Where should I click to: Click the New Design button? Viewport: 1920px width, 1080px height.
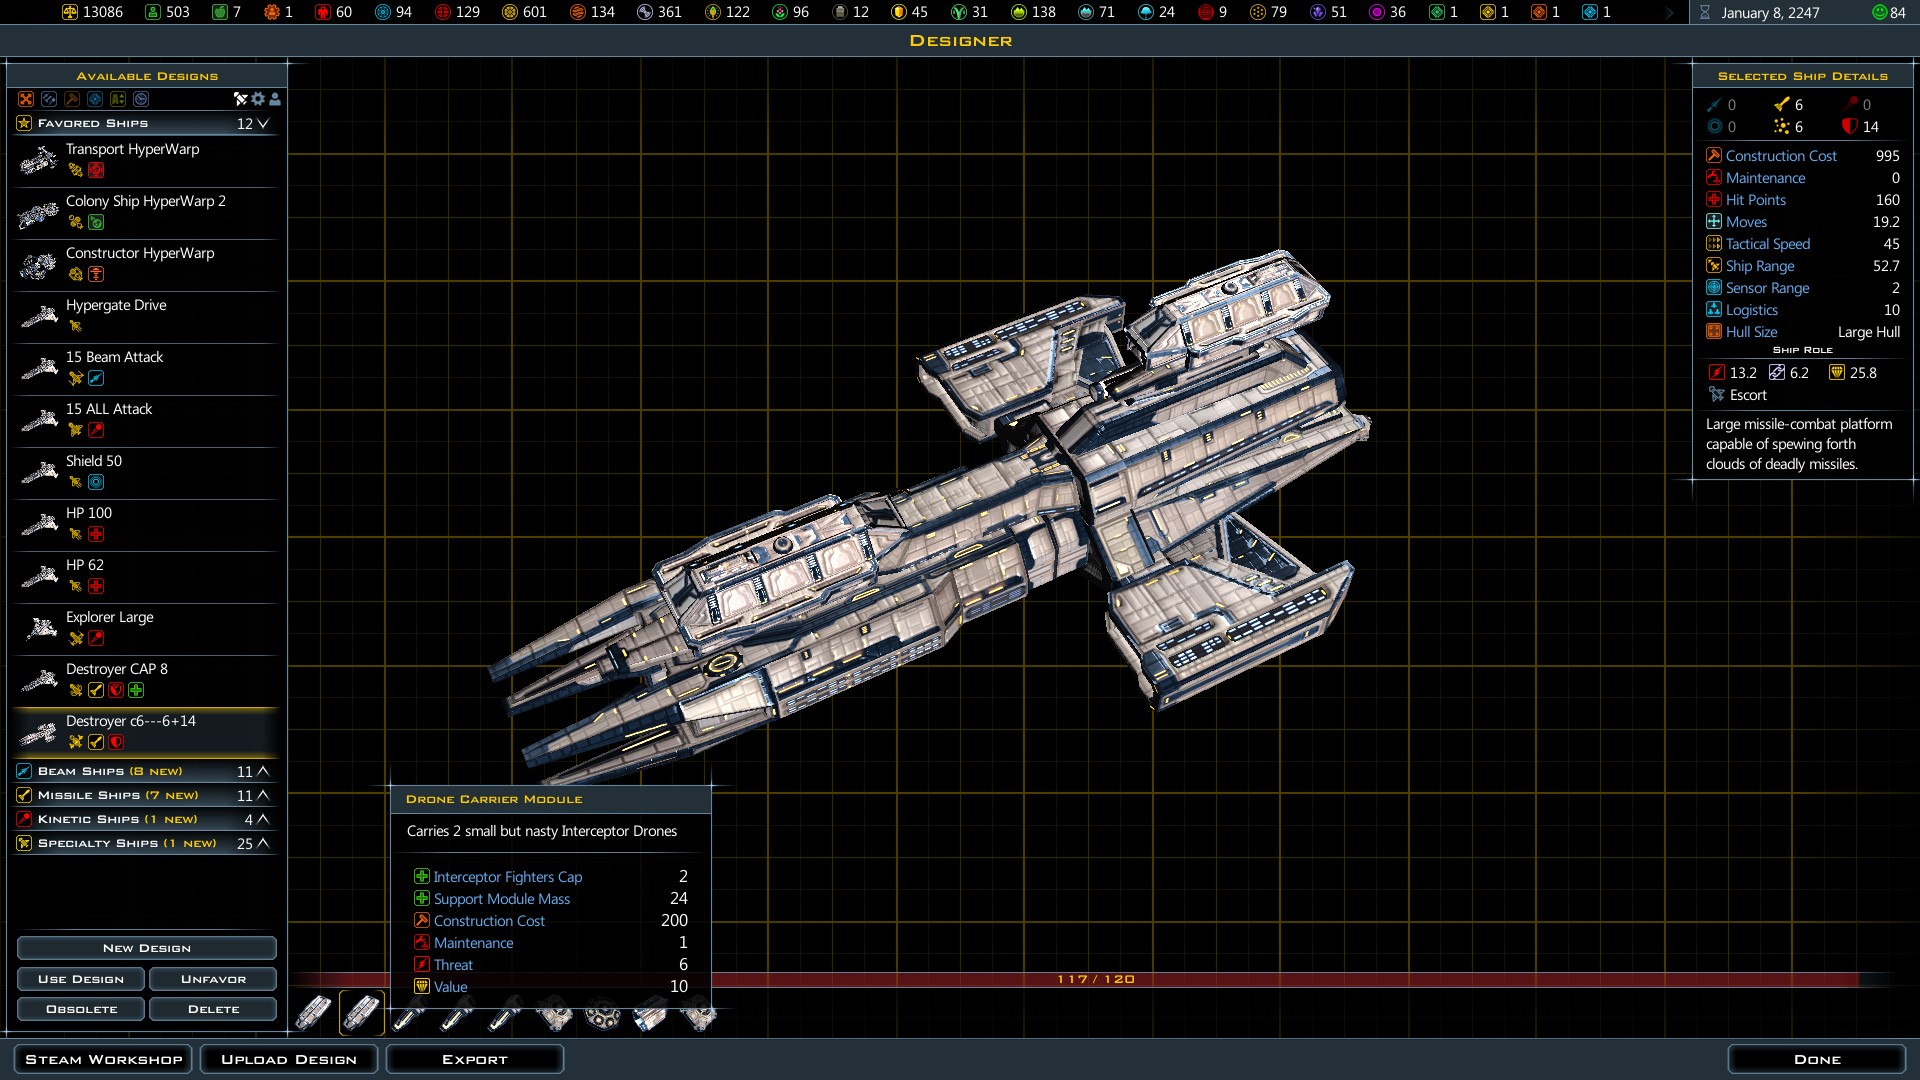[146, 948]
